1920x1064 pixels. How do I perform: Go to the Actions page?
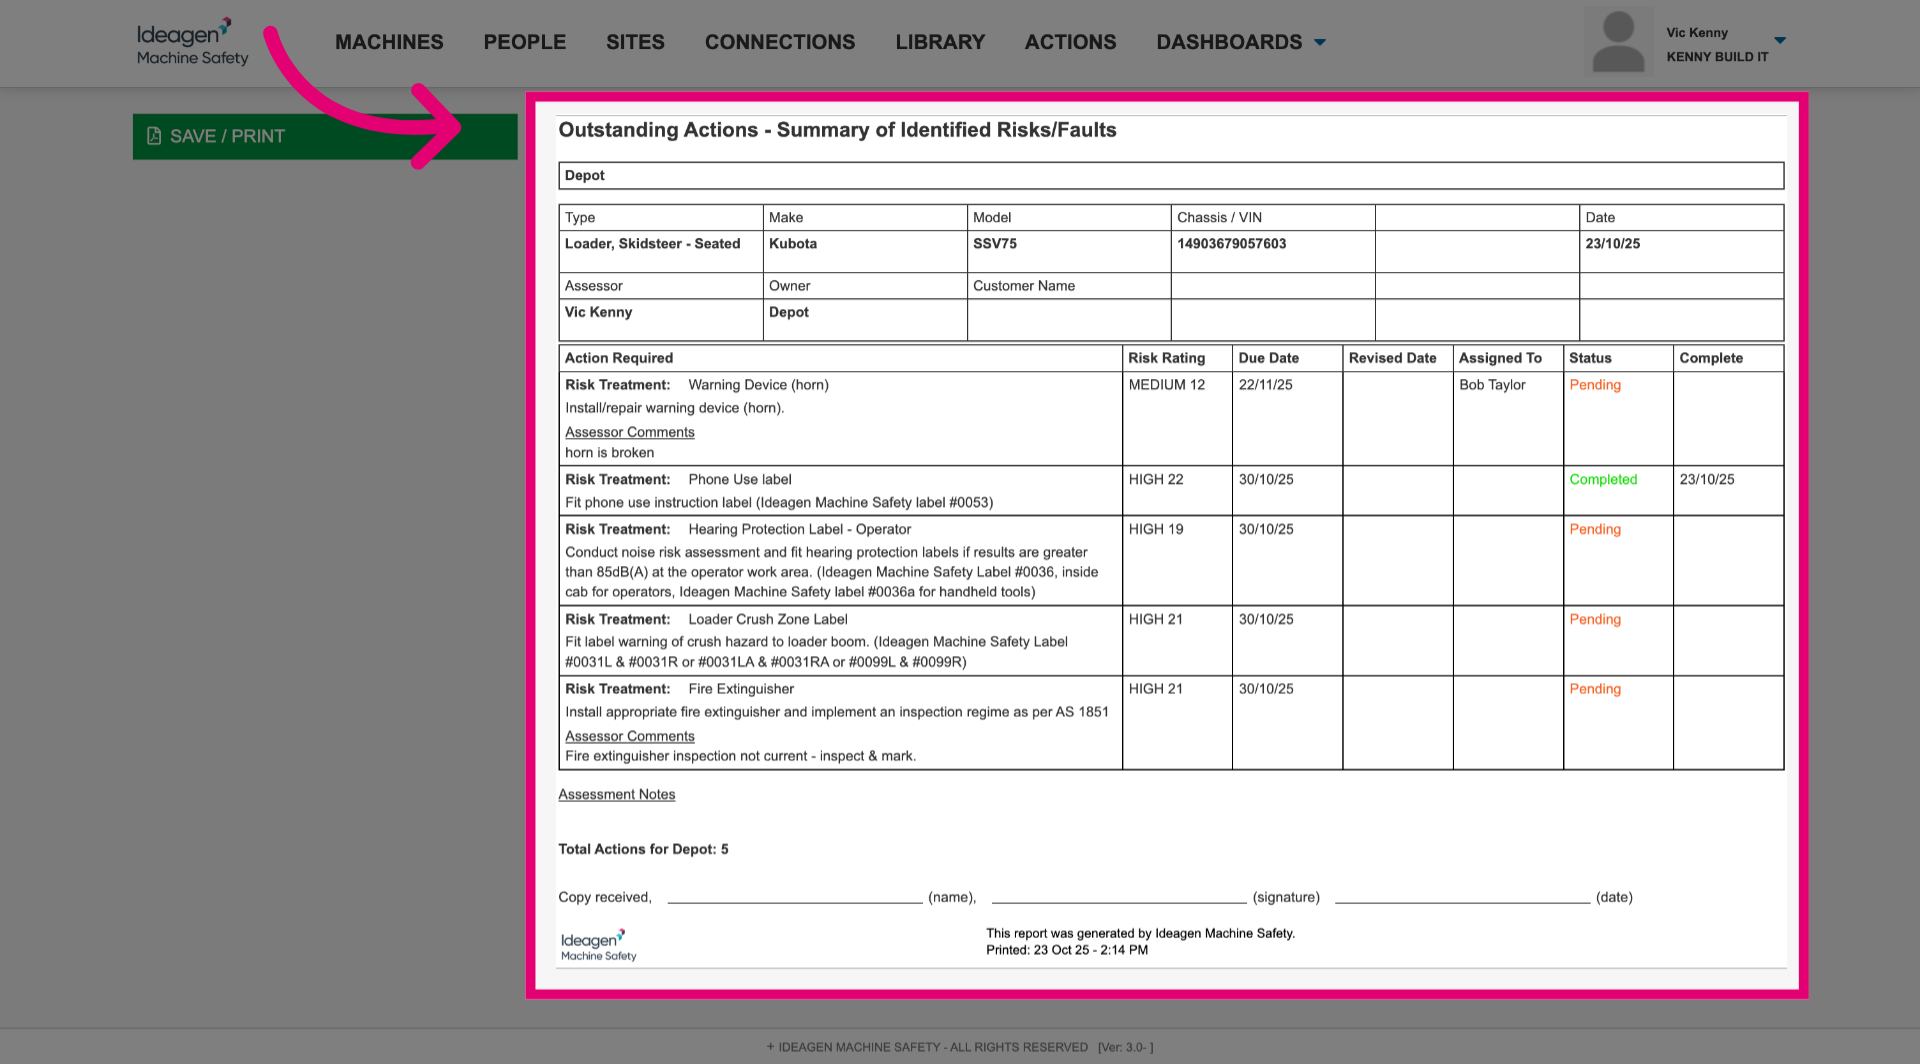pyautogui.click(x=1070, y=42)
